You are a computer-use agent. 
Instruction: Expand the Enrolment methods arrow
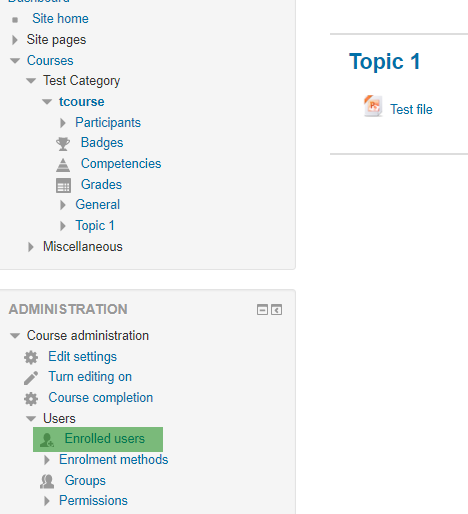[x=47, y=460]
